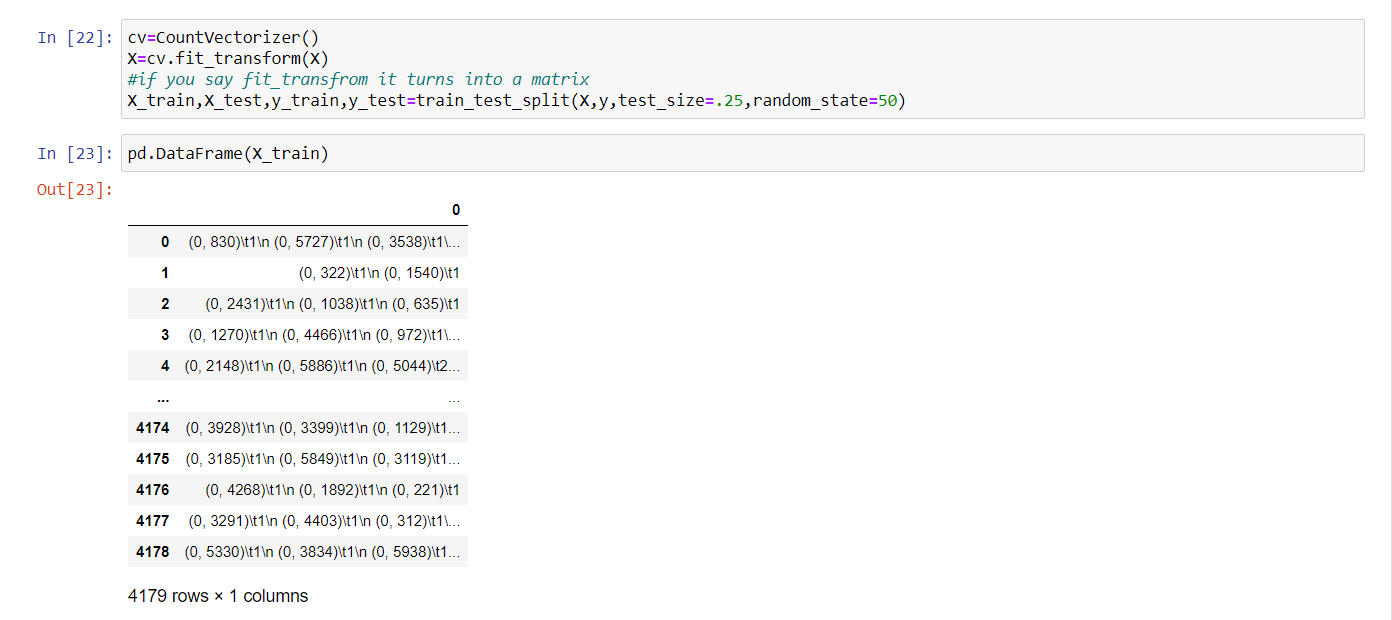Click the code cell containing cv=CountVectorizer()
The height and width of the screenshot is (620, 1392).
click(742, 69)
